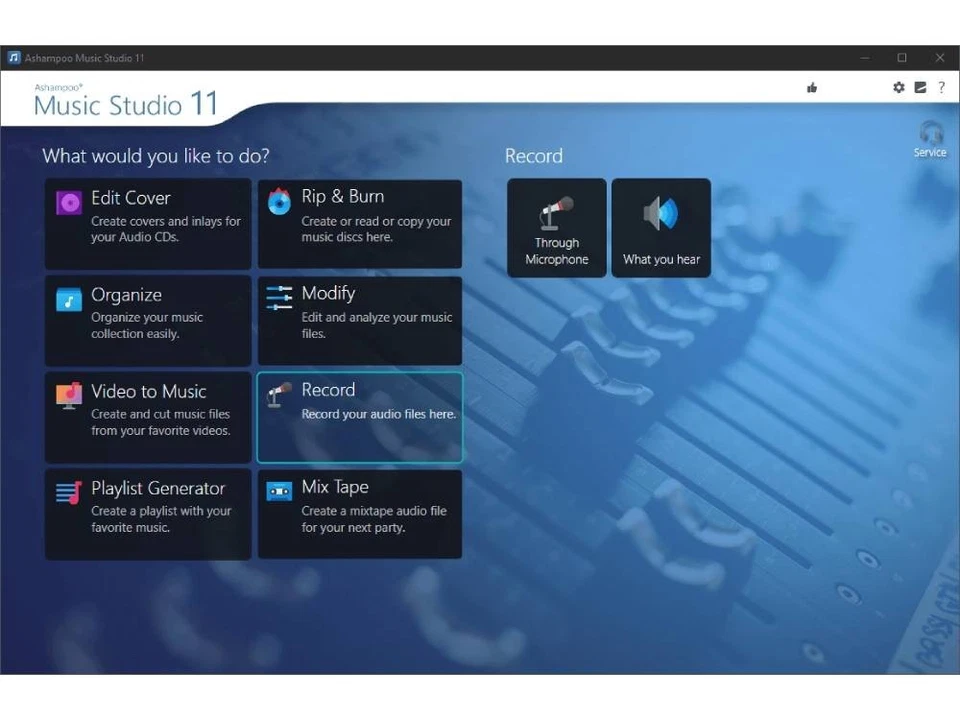960x720 pixels.
Task: Click the Organize music folder icon
Action: 69,299
